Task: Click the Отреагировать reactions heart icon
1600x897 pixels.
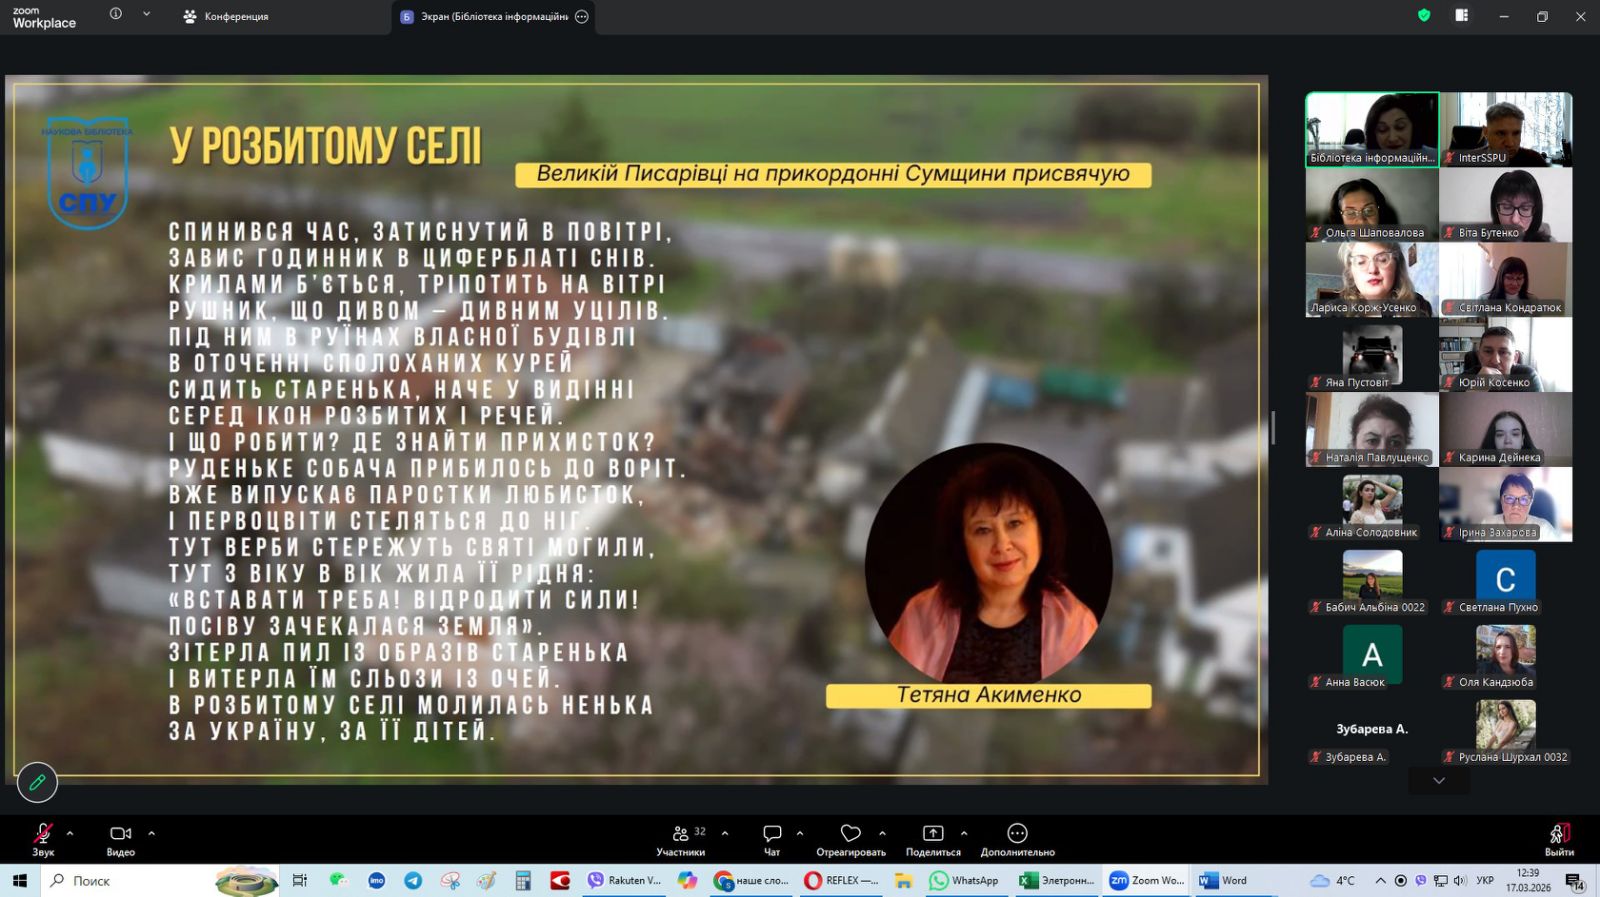Action: pos(850,838)
